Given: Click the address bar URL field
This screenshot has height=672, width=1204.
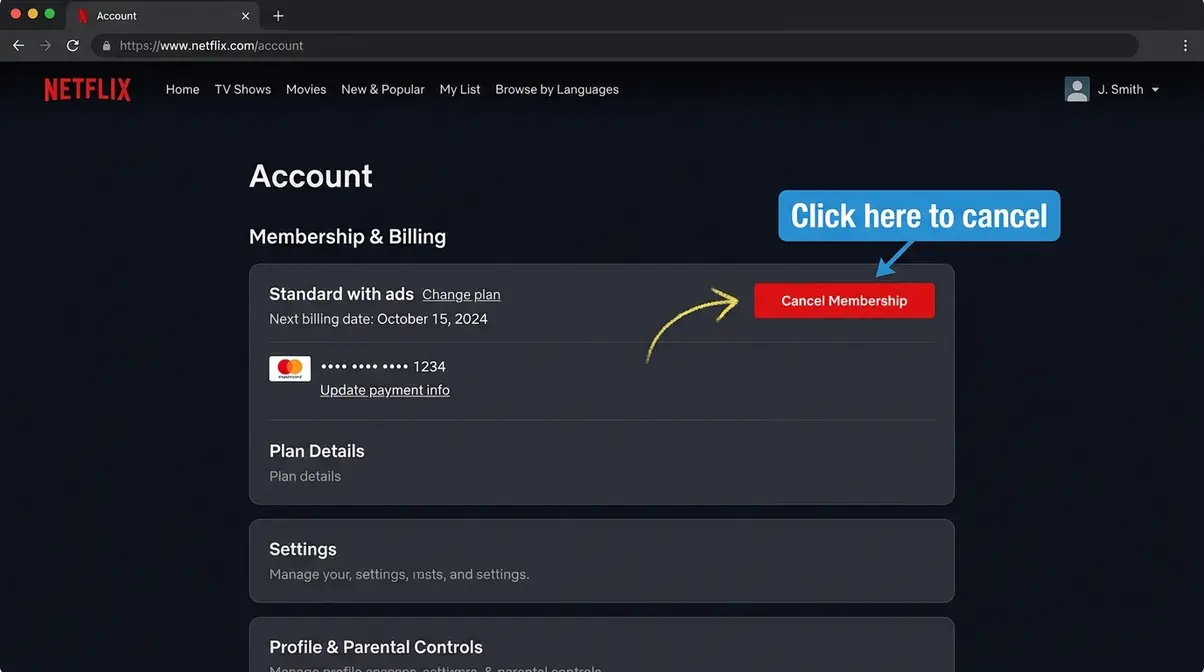Looking at the screenshot, I should [x=614, y=45].
